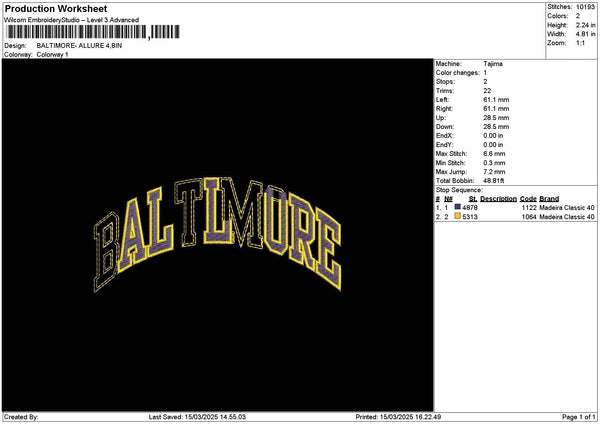Click the yellow thread swatch 5313
This screenshot has height=424, width=600.
[457, 216]
